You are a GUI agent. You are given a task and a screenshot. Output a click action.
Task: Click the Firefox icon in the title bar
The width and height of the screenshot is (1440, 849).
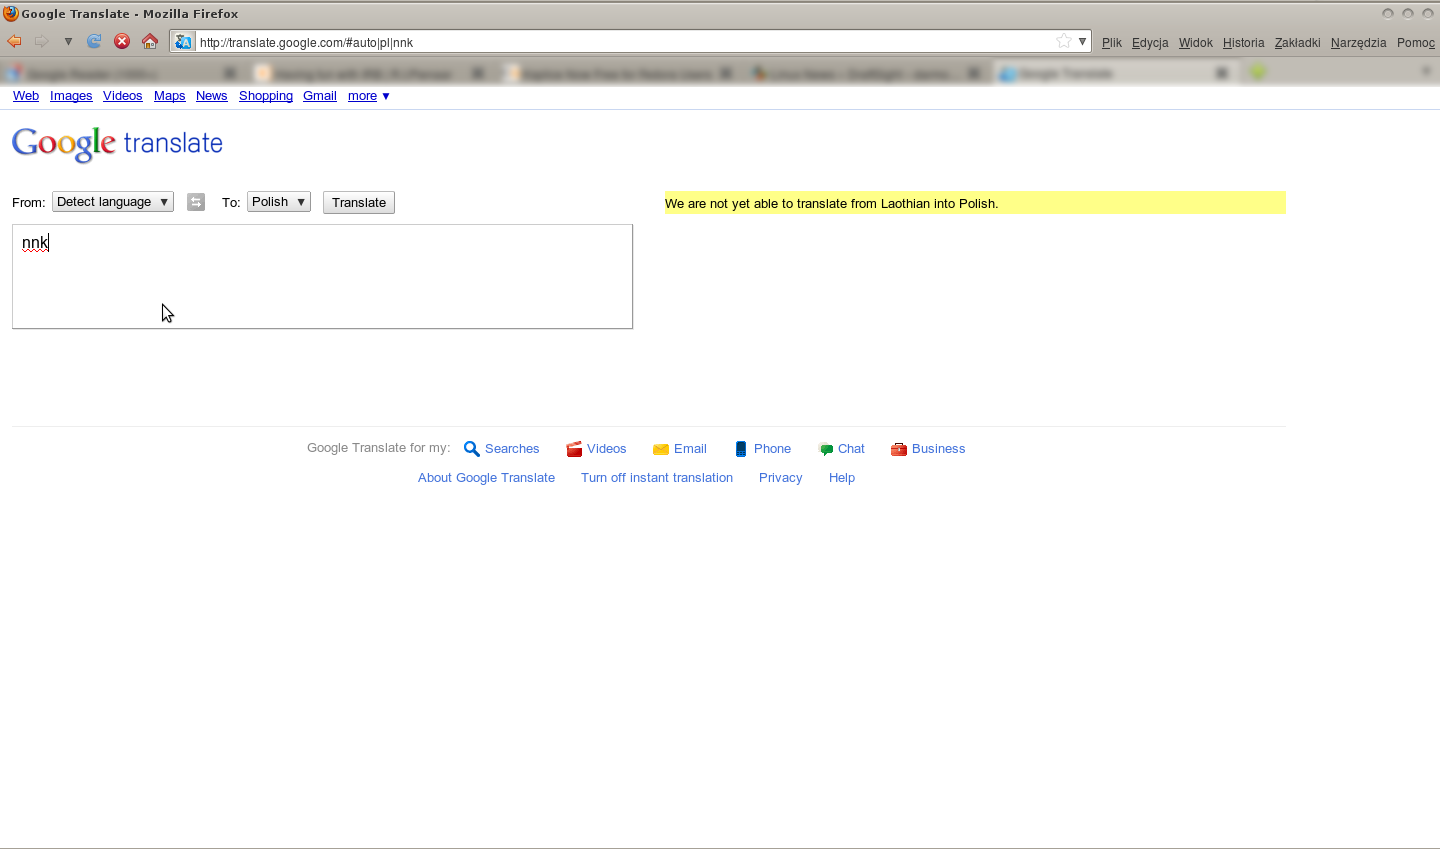(x=11, y=13)
